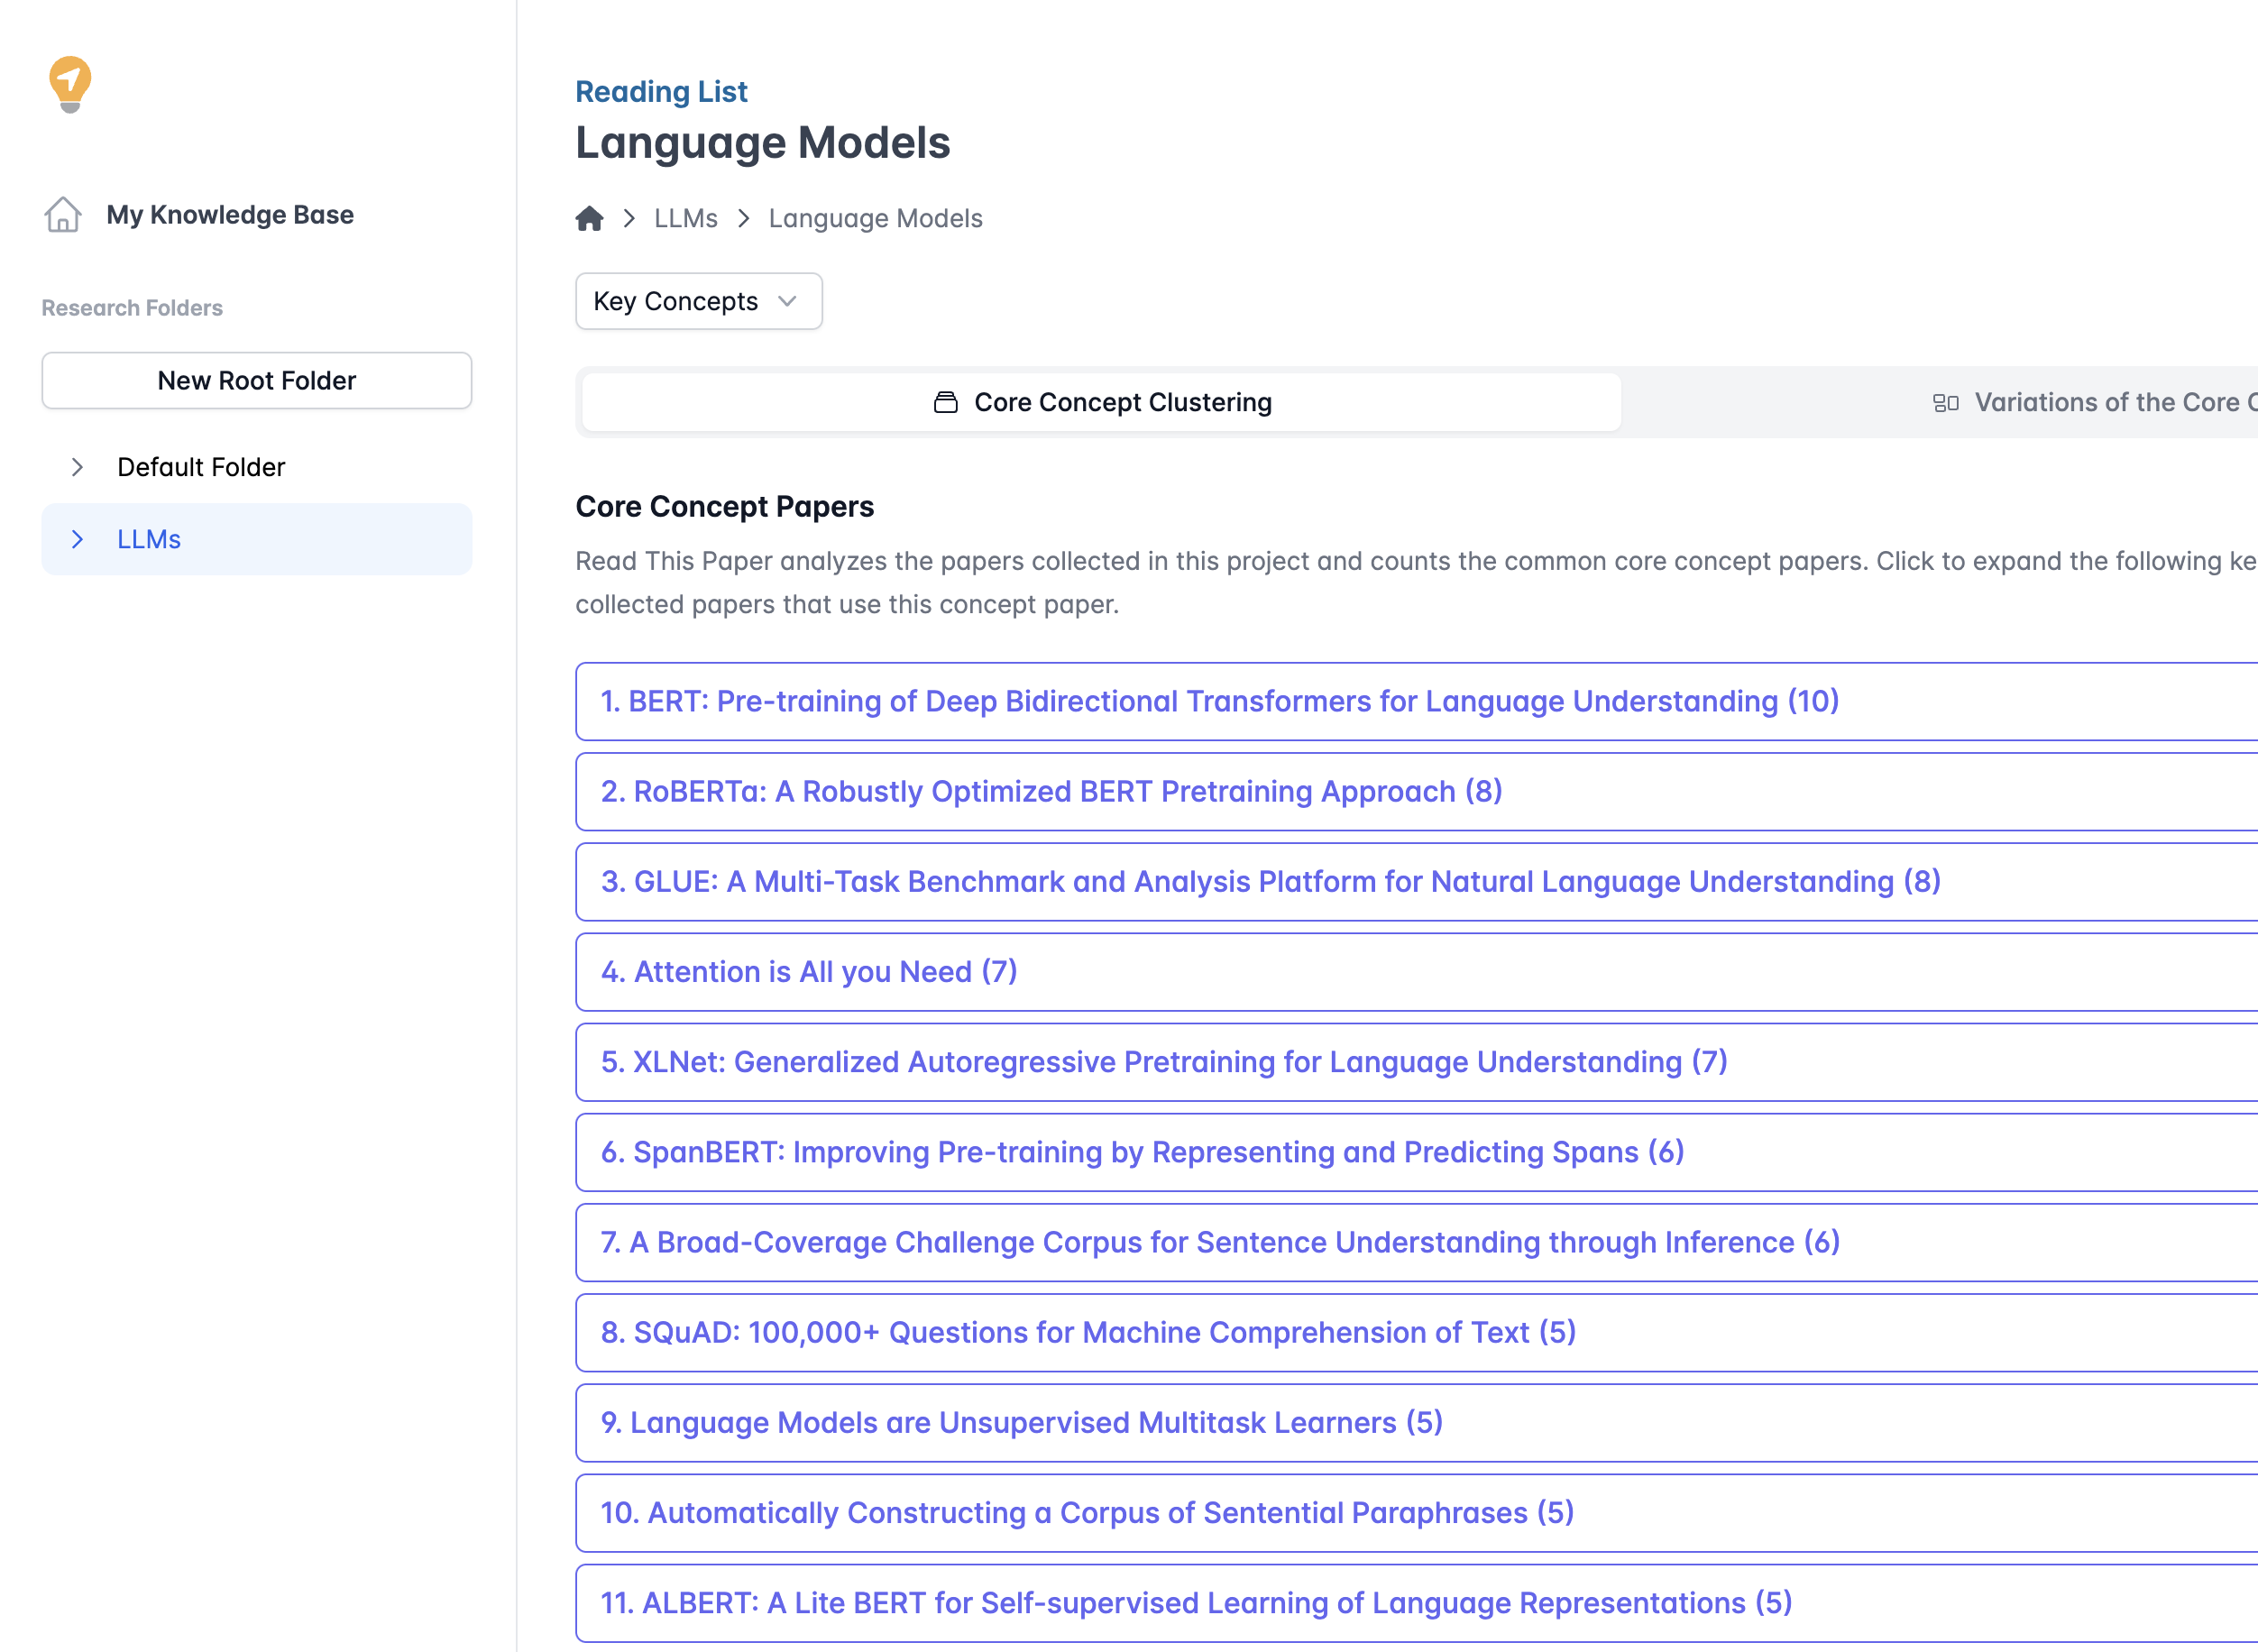
Task: Click the home icon beside My Knowledge Base
Action: tap(63, 214)
